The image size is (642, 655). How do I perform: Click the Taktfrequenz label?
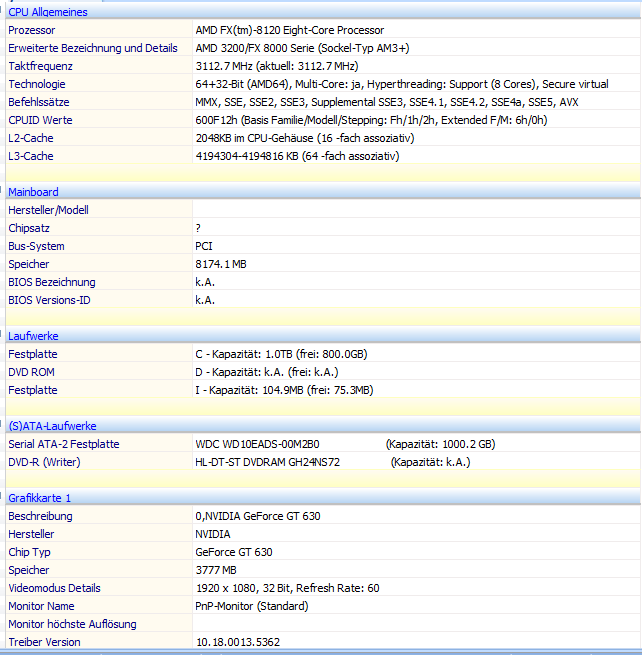tap(40, 66)
